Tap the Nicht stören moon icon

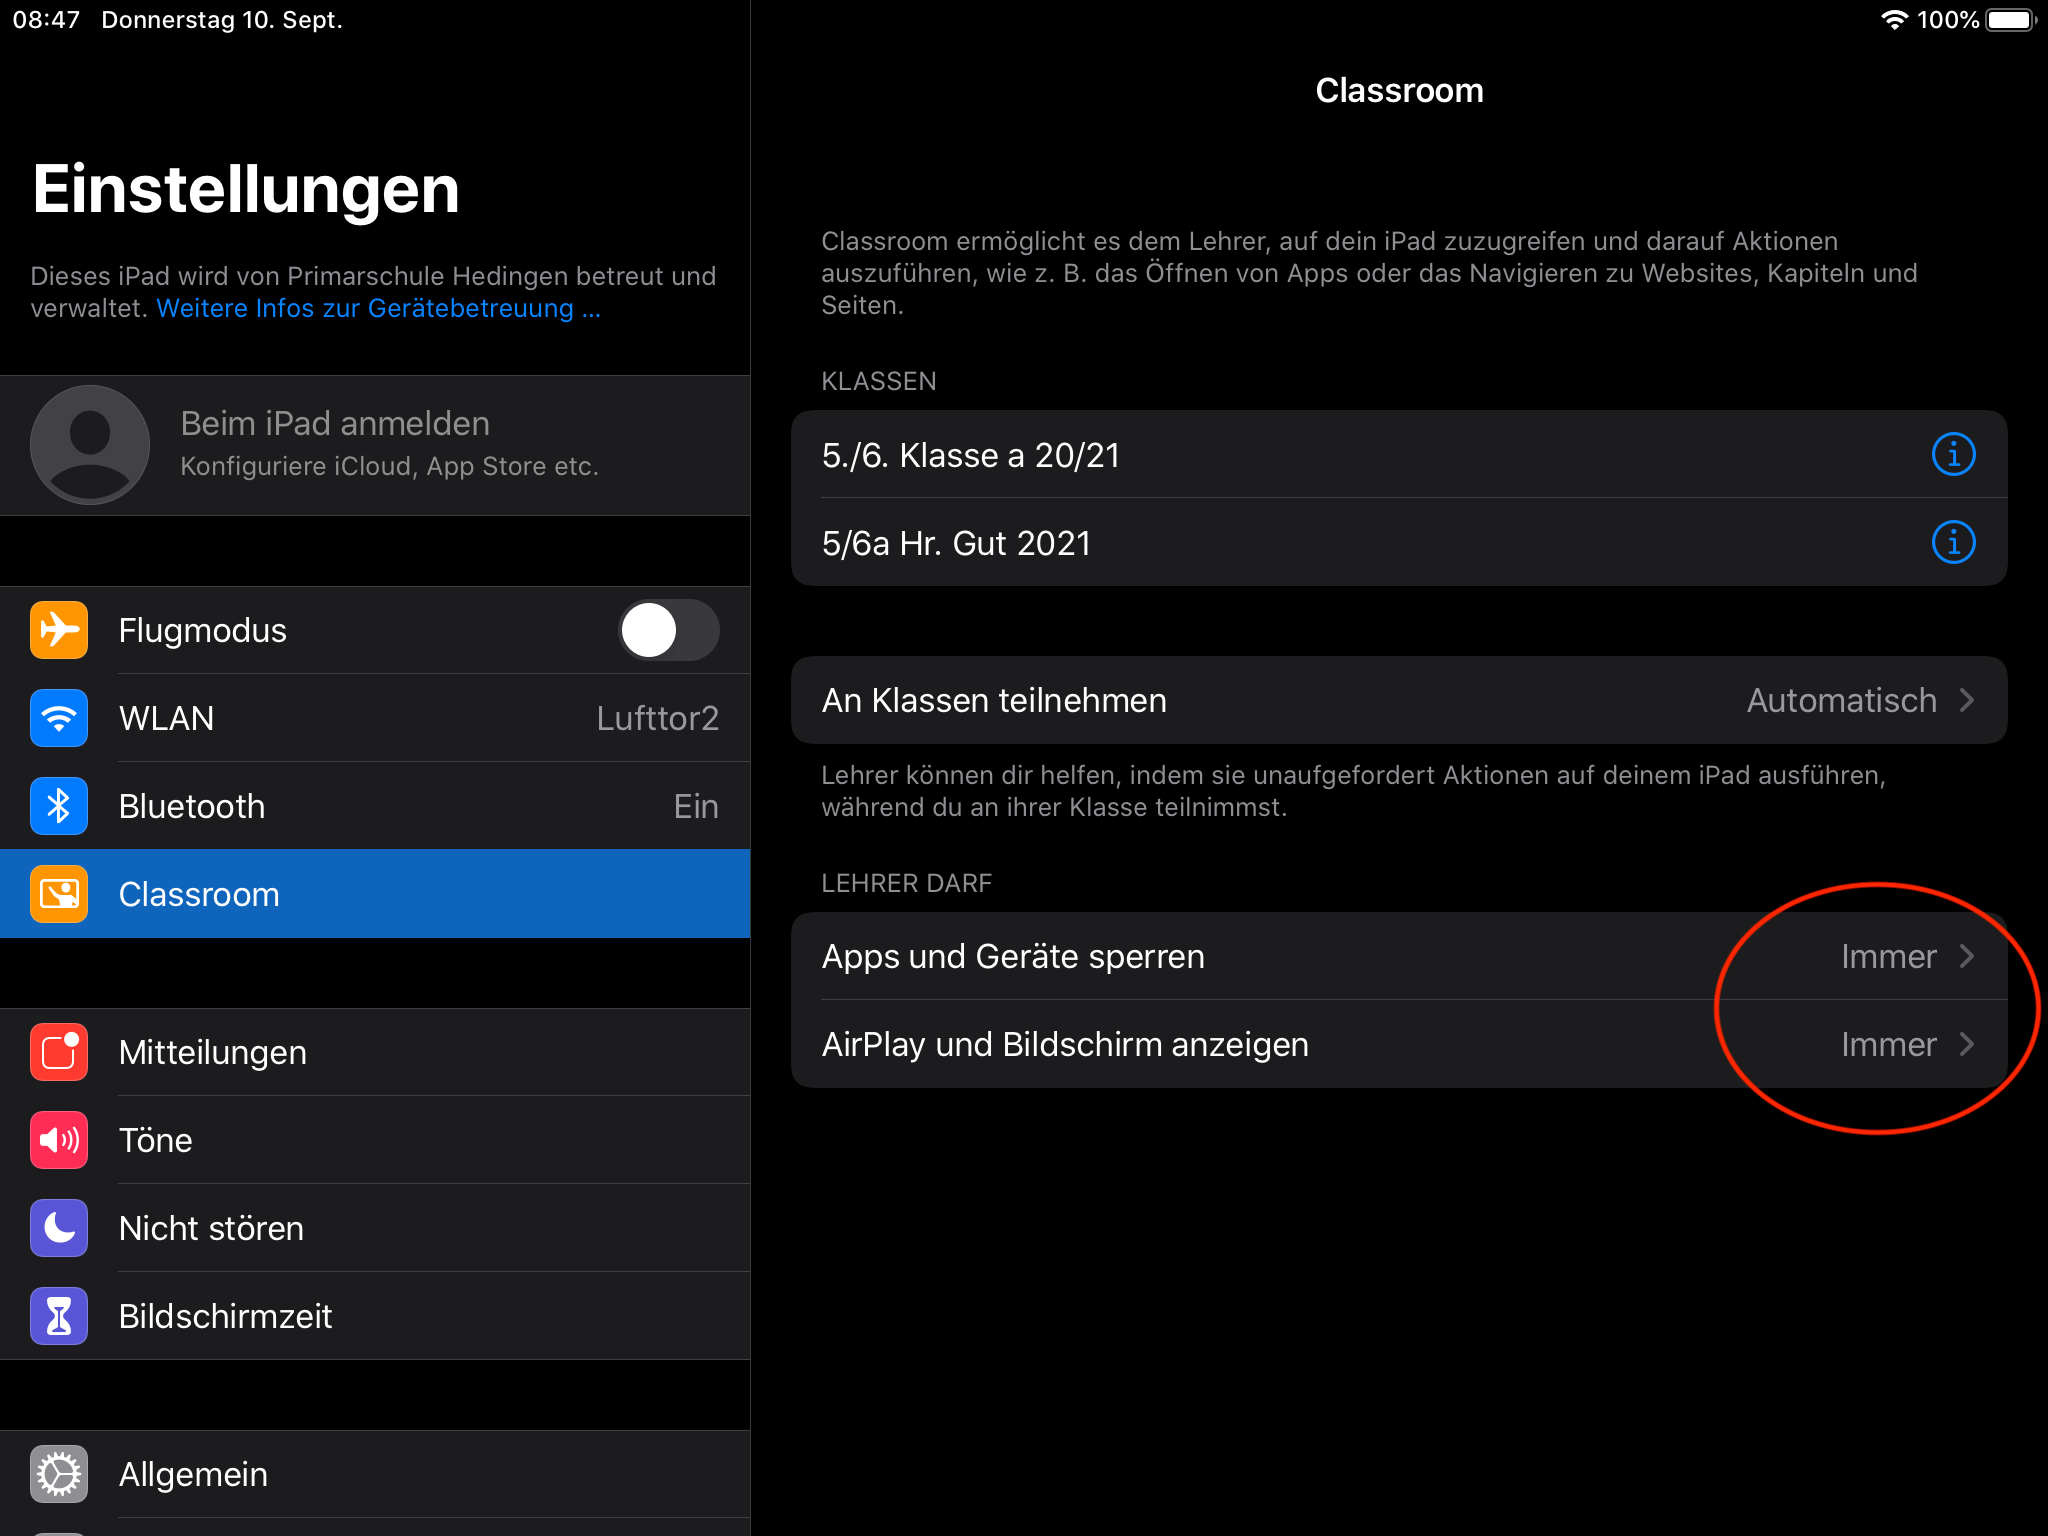[59, 1228]
